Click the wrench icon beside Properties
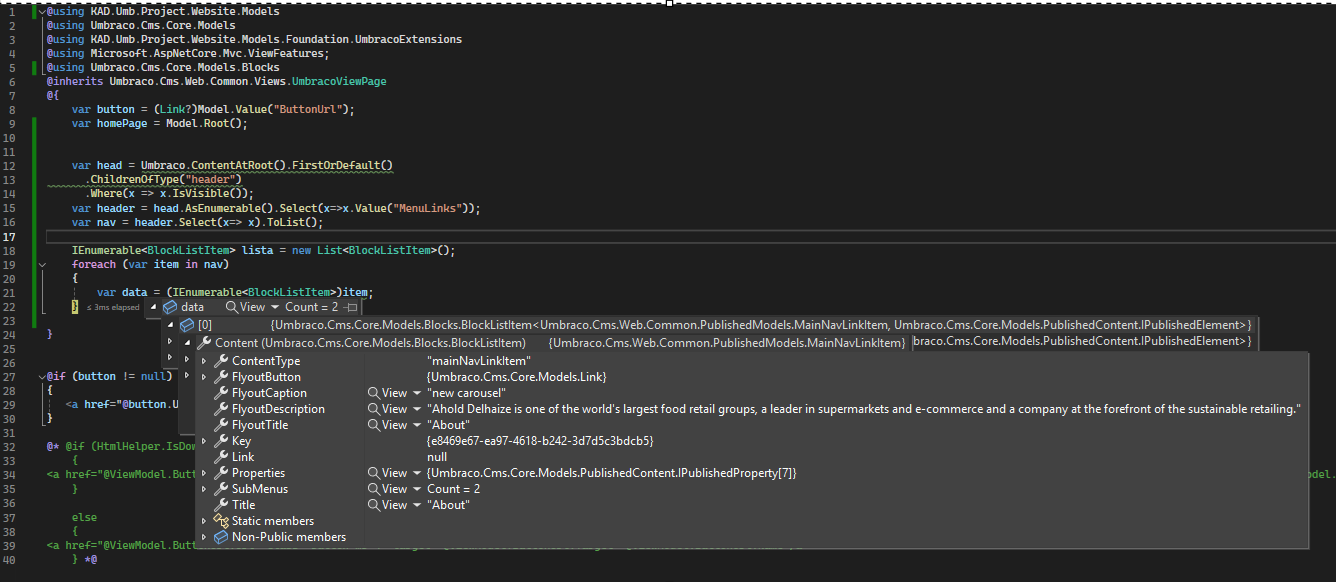Viewport: 1336px width, 582px height. tap(221, 473)
